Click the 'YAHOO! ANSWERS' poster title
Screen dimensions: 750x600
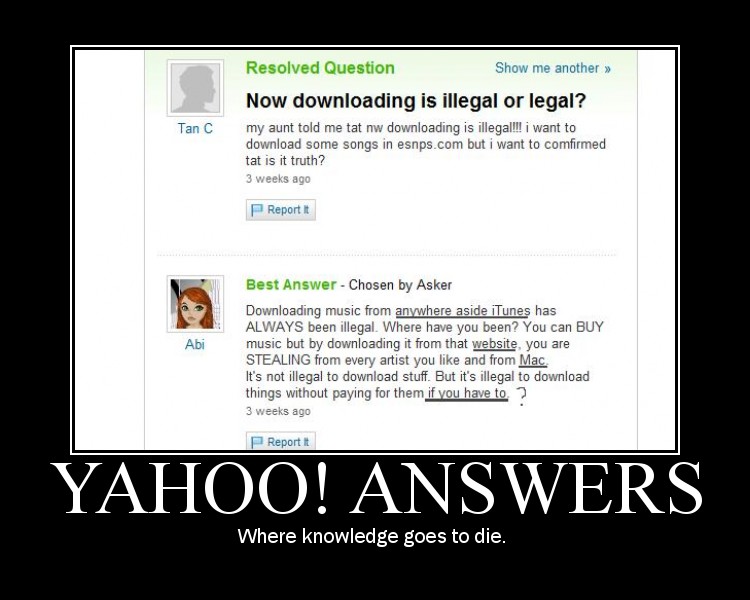pos(376,489)
